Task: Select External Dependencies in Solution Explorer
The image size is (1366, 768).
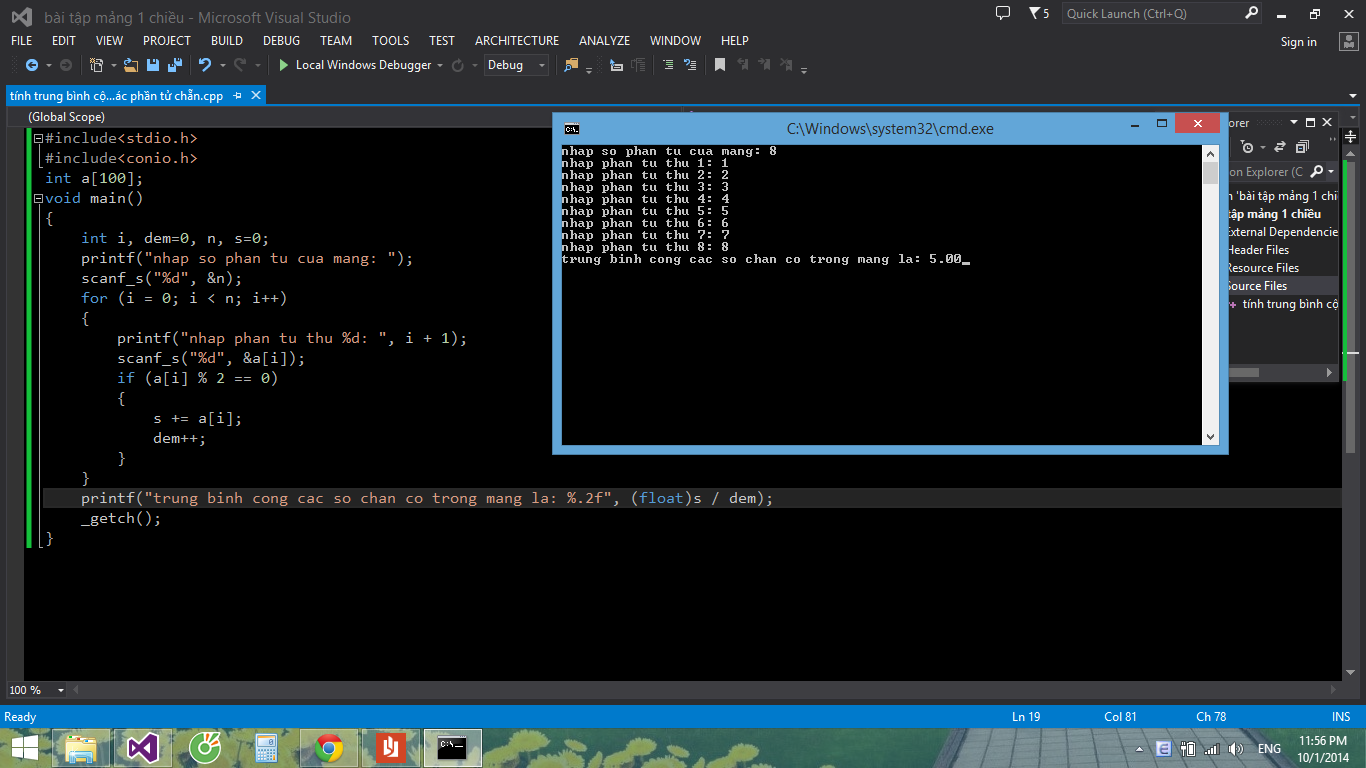Action: [1282, 232]
